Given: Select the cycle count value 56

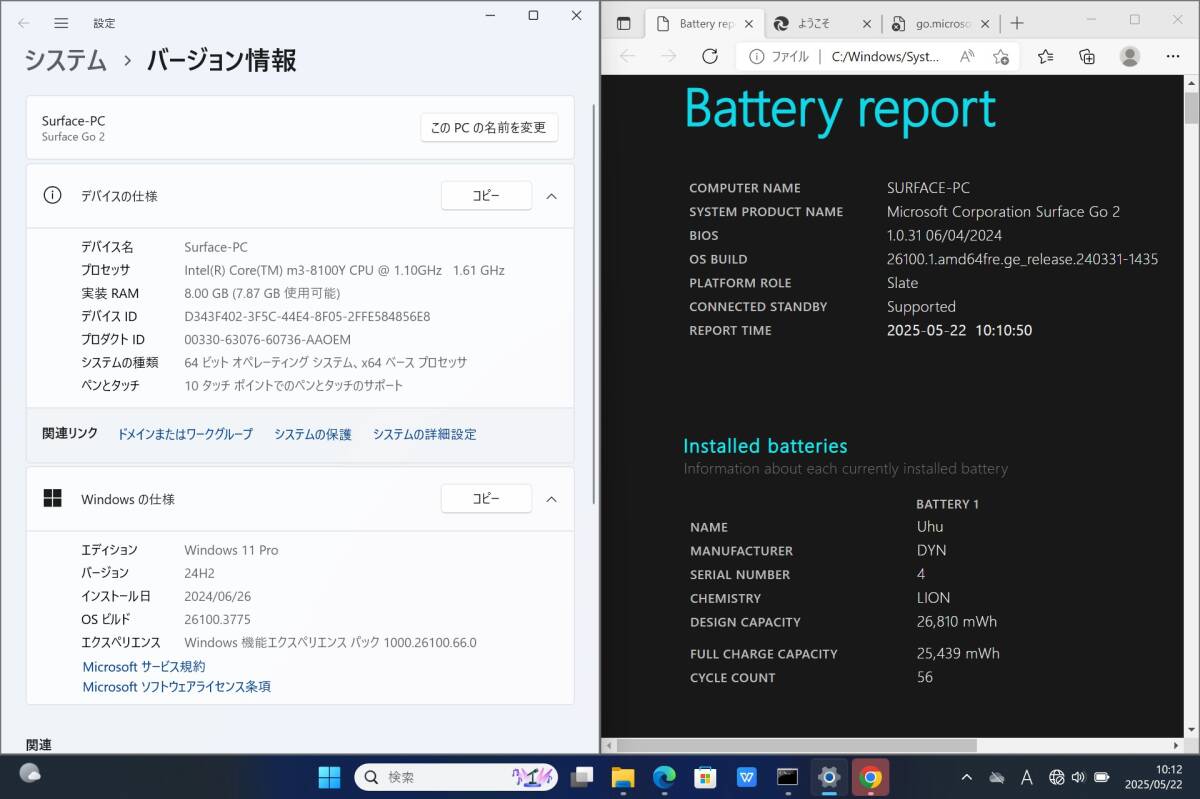Looking at the screenshot, I should [924, 677].
